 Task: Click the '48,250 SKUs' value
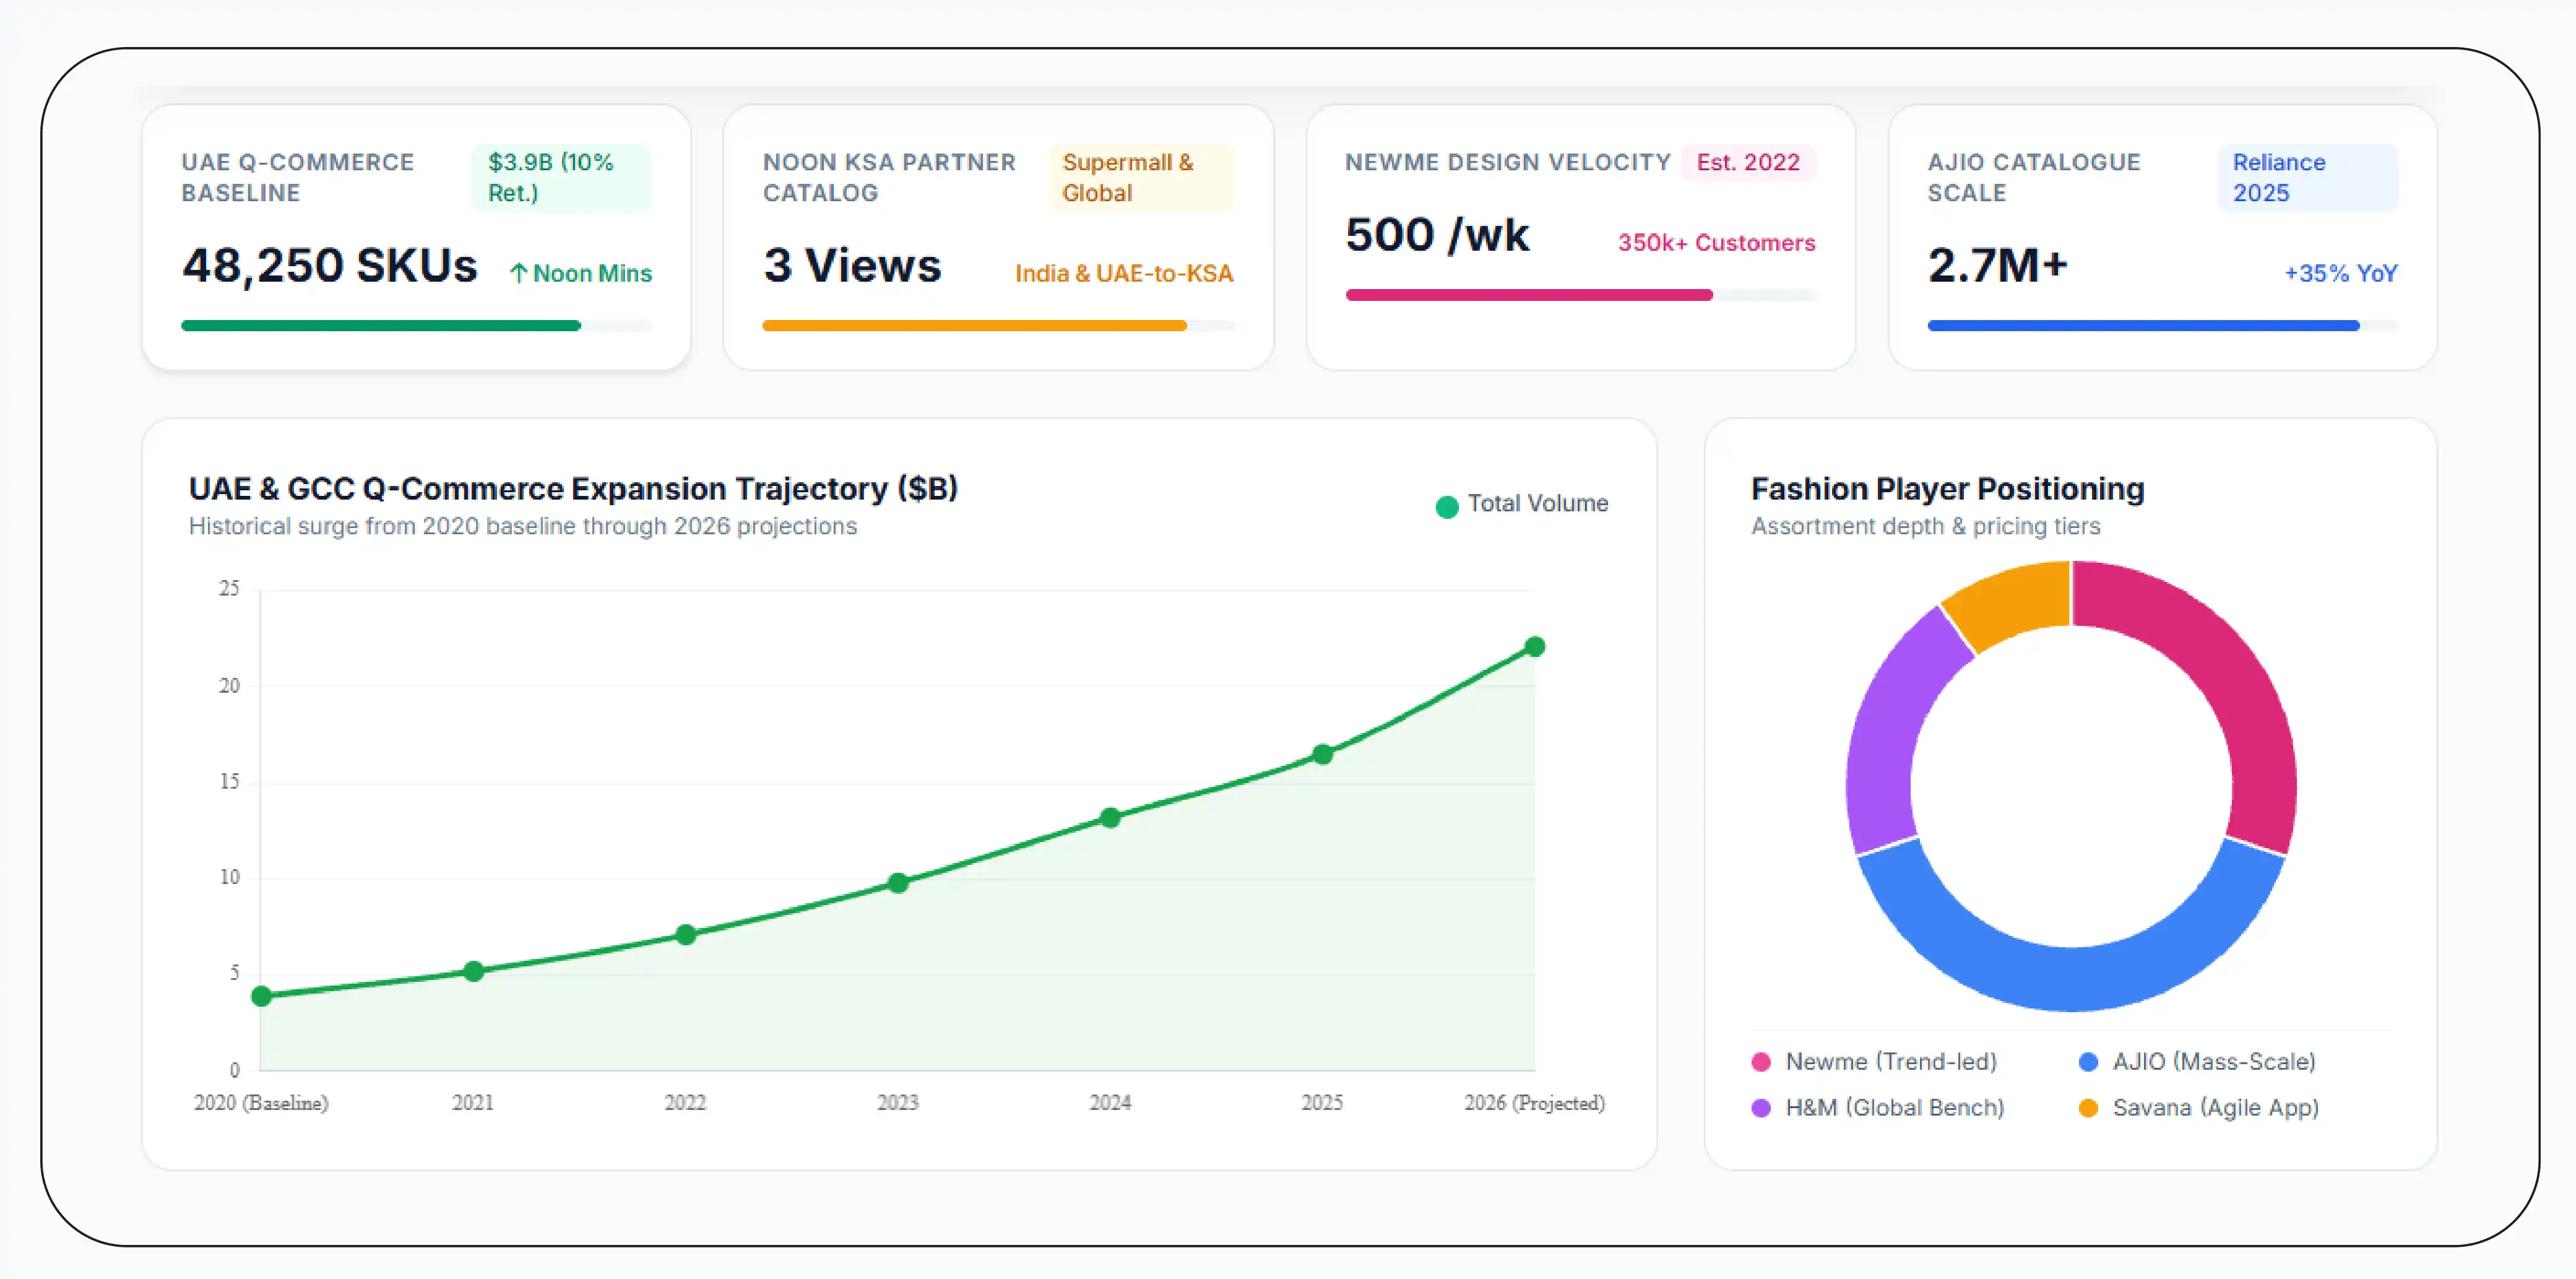[x=330, y=266]
